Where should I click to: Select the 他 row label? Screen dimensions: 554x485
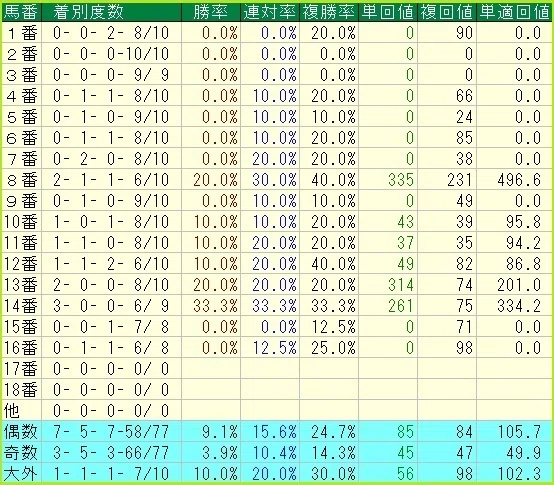[x=11, y=410]
